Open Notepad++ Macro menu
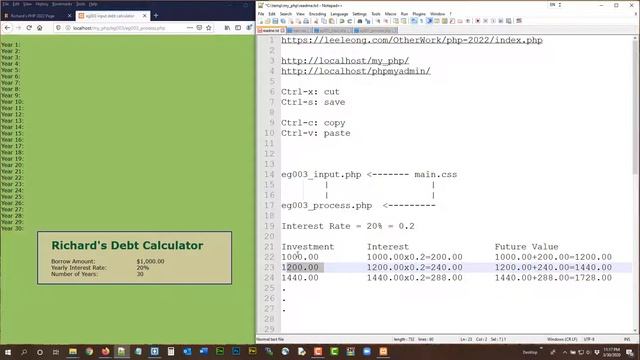This screenshot has width=640, height=360. coord(390,14)
